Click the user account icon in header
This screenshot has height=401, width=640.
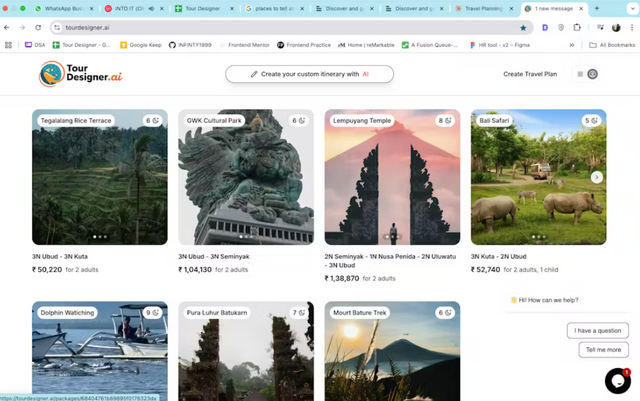[x=593, y=74]
